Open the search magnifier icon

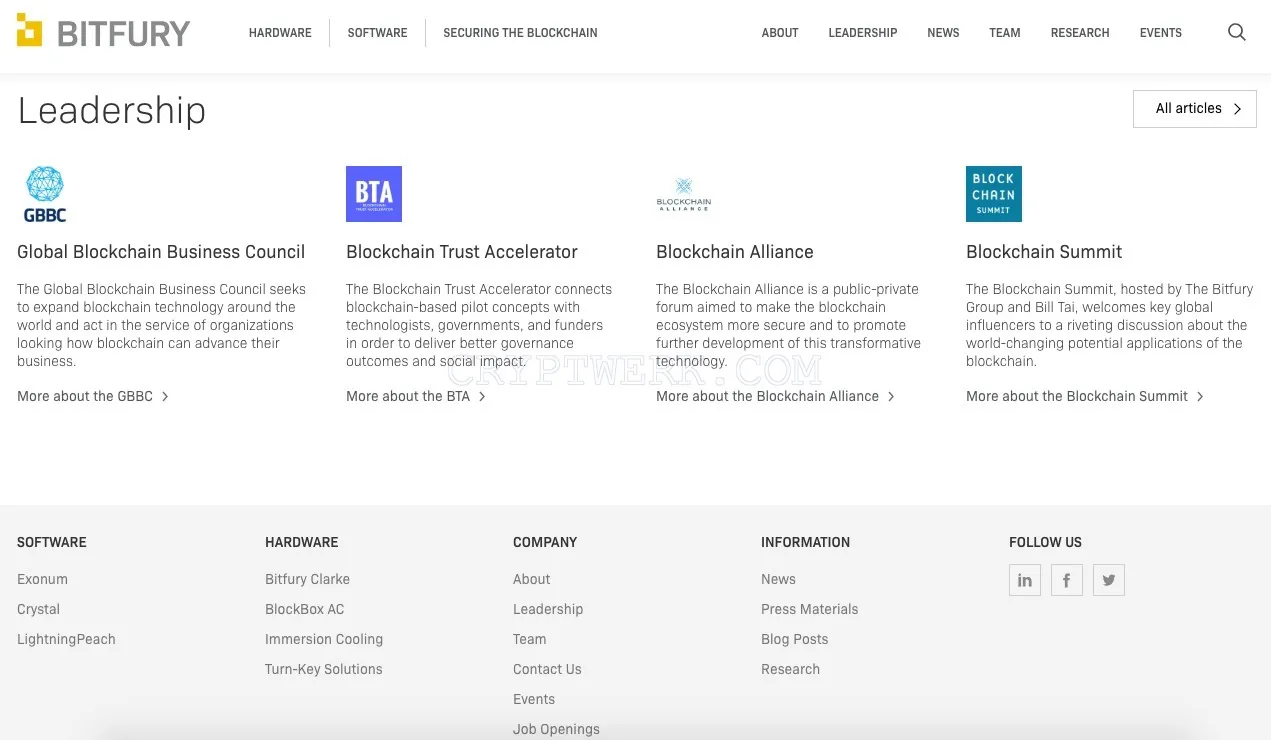pyautogui.click(x=1237, y=32)
